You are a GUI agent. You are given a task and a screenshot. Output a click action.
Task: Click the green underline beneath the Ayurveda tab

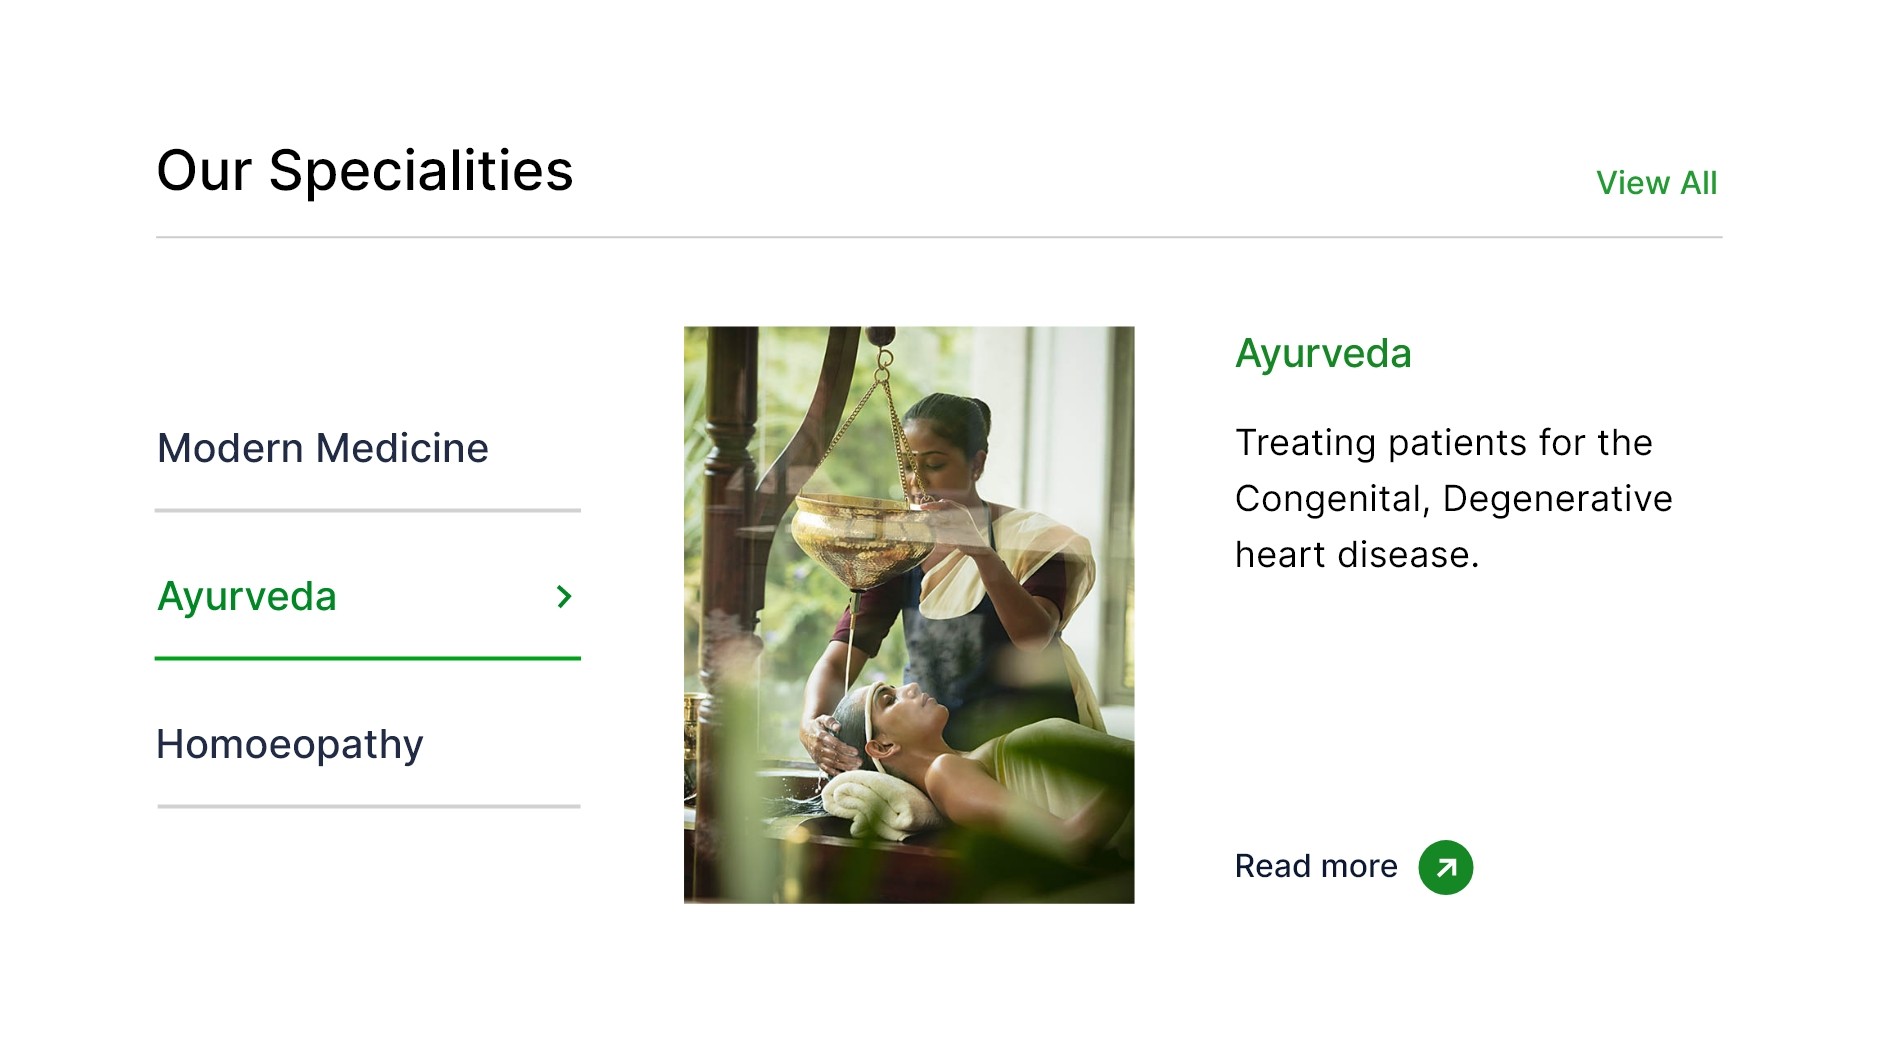click(368, 658)
